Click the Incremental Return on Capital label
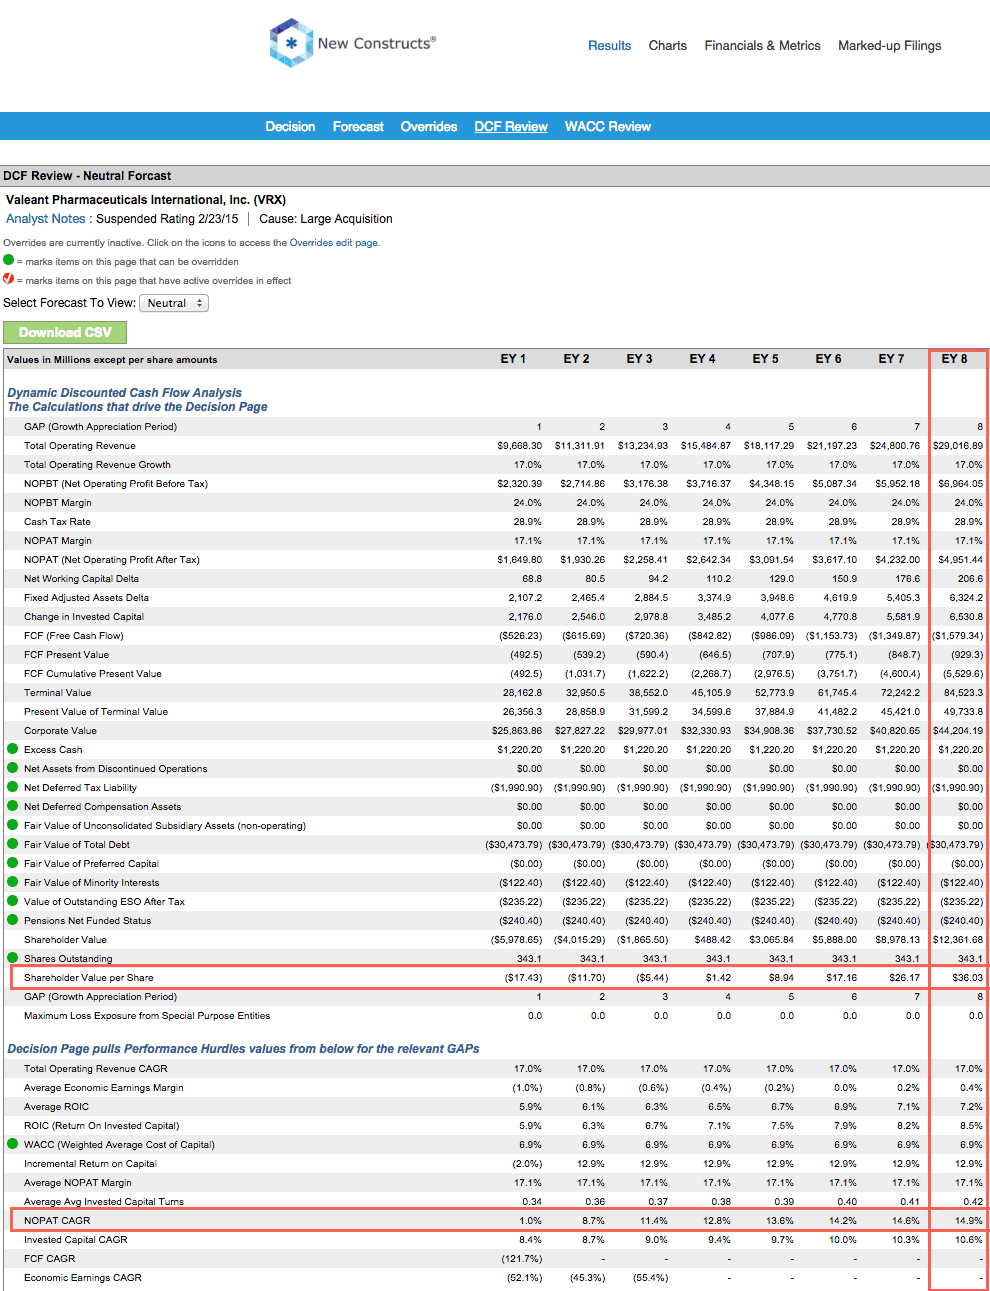Viewport: 990px width, 1291px height. click(x=90, y=1164)
